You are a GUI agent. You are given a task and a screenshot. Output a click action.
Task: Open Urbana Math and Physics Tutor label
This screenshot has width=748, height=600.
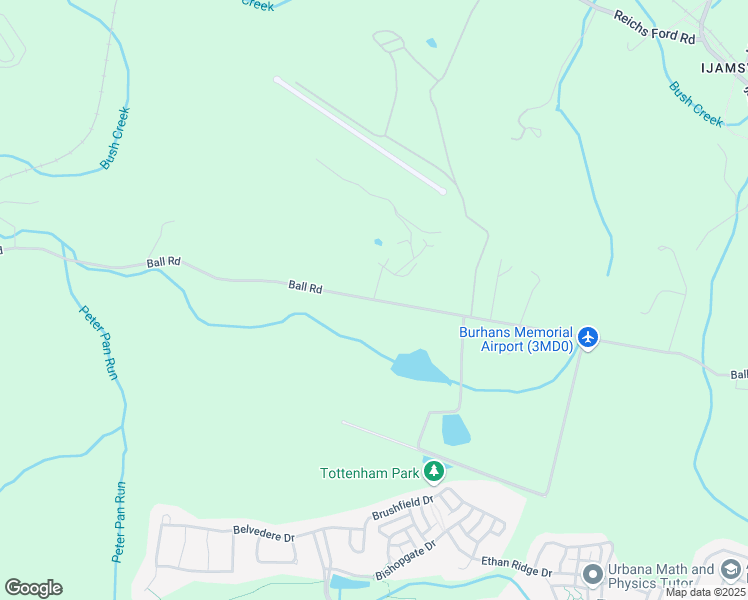tap(661, 576)
